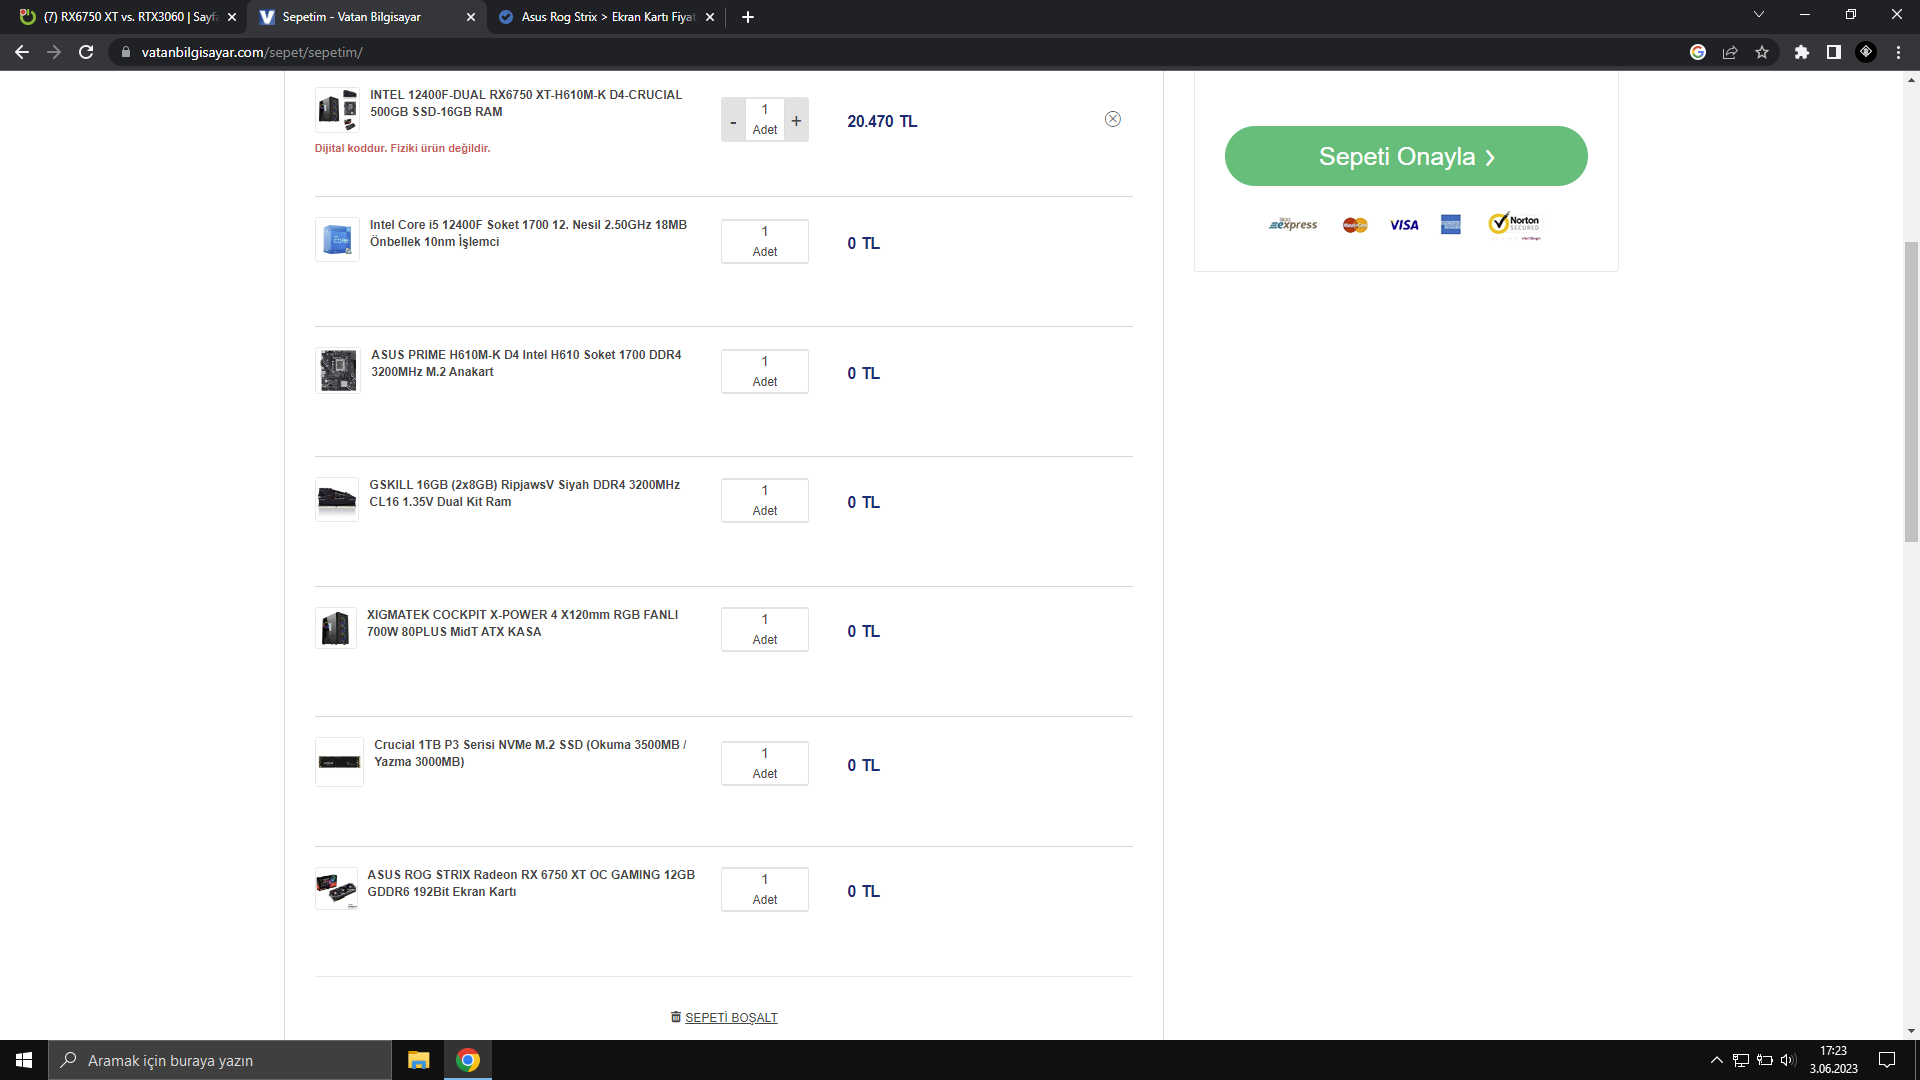This screenshot has width=1920, height=1080.
Task: Open Chrome three-dot menu
Action: click(1898, 52)
